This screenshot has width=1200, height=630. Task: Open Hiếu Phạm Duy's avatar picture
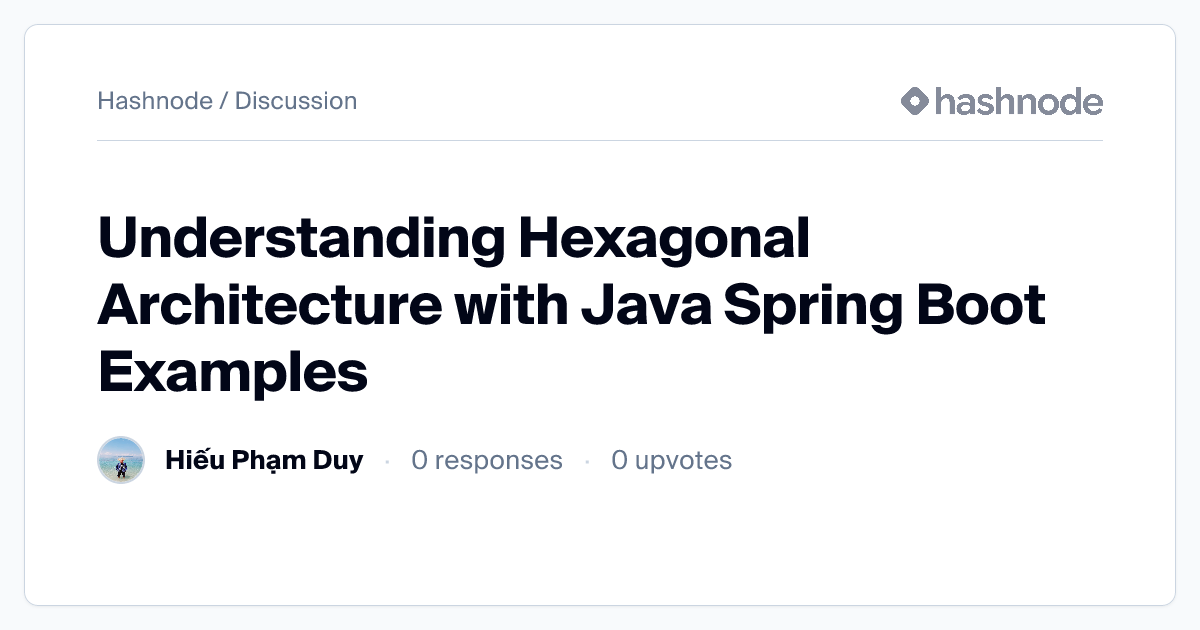121,460
